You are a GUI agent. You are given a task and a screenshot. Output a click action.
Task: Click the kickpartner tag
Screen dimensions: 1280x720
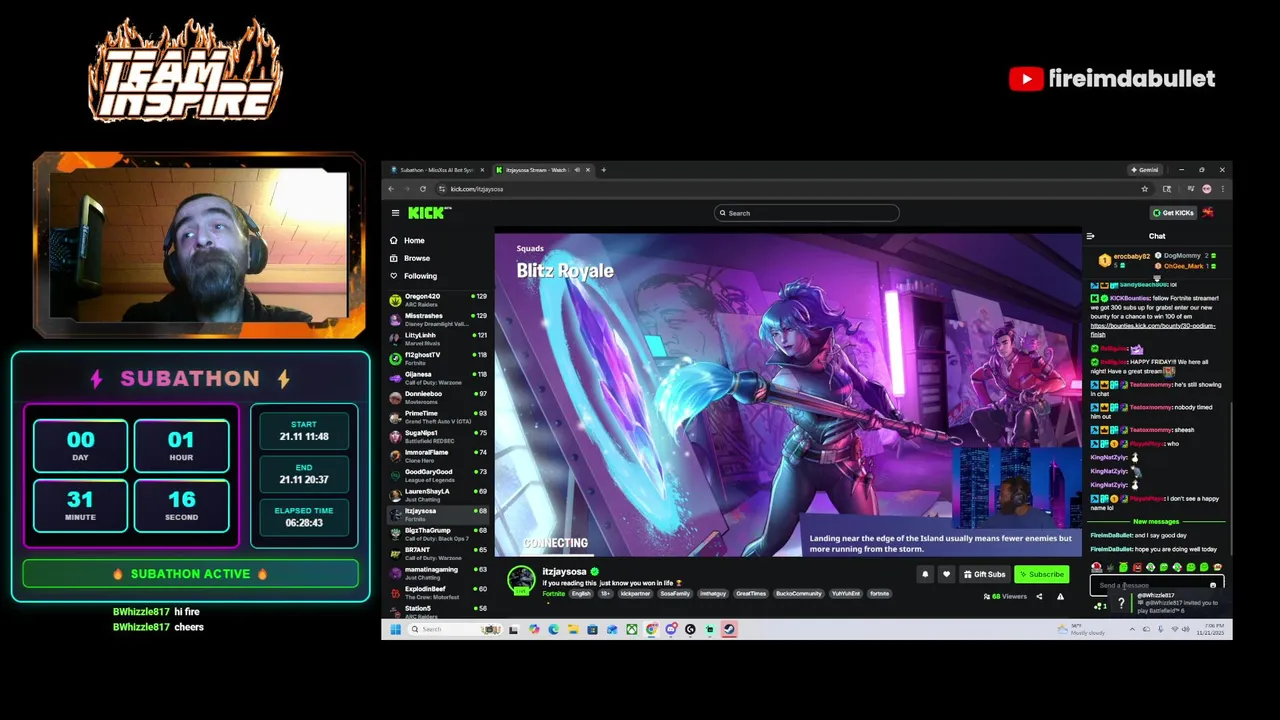click(x=635, y=594)
